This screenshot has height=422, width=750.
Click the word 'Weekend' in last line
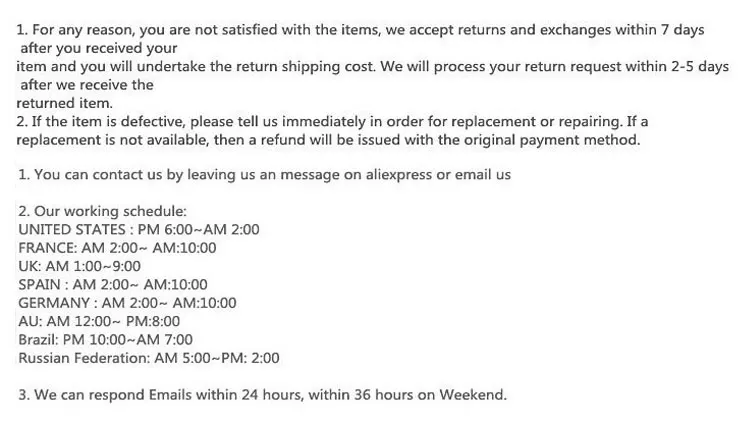473,395
